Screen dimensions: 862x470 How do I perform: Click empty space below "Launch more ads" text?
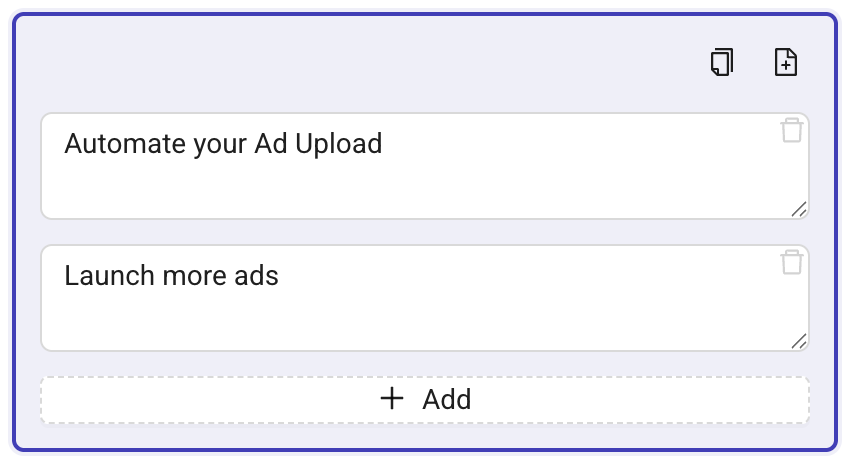(x=300, y=322)
